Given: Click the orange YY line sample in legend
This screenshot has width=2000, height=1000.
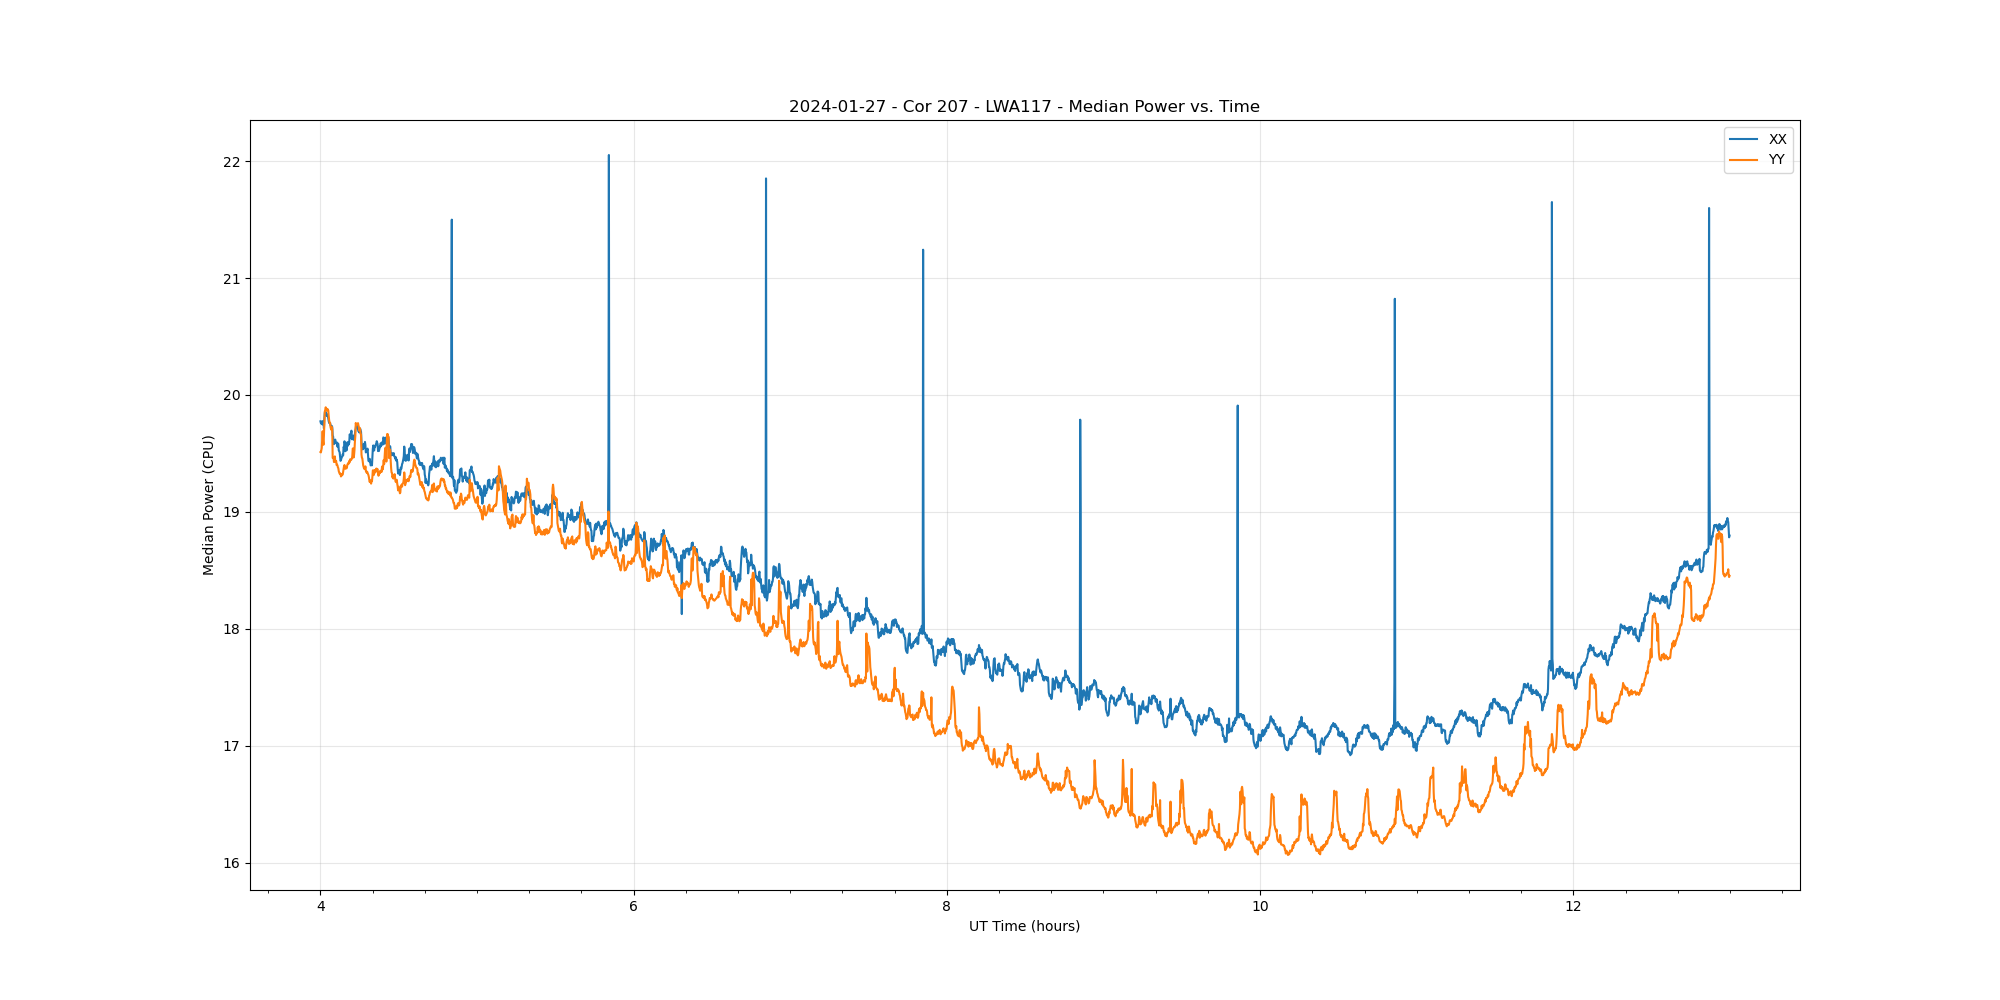Looking at the screenshot, I should coord(1744,160).
